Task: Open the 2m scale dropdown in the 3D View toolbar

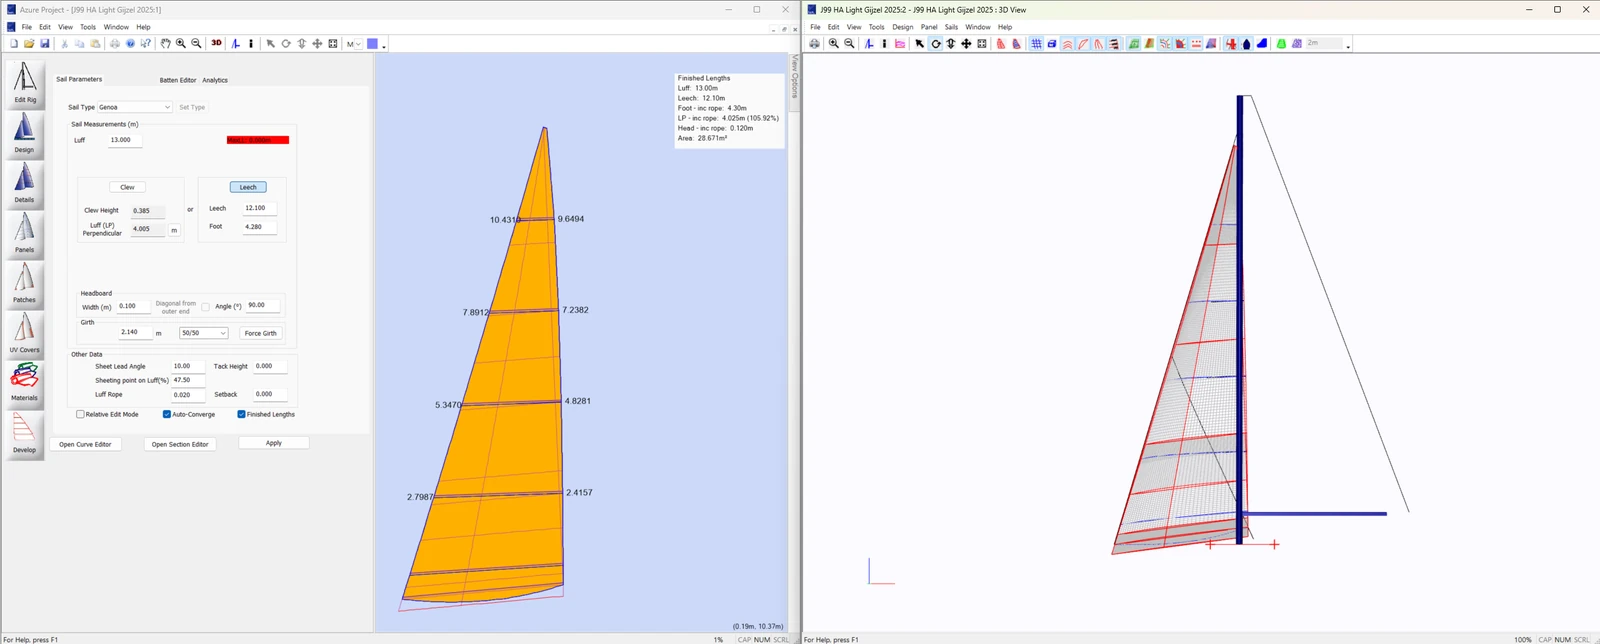Action: (x=1324, y=44)
